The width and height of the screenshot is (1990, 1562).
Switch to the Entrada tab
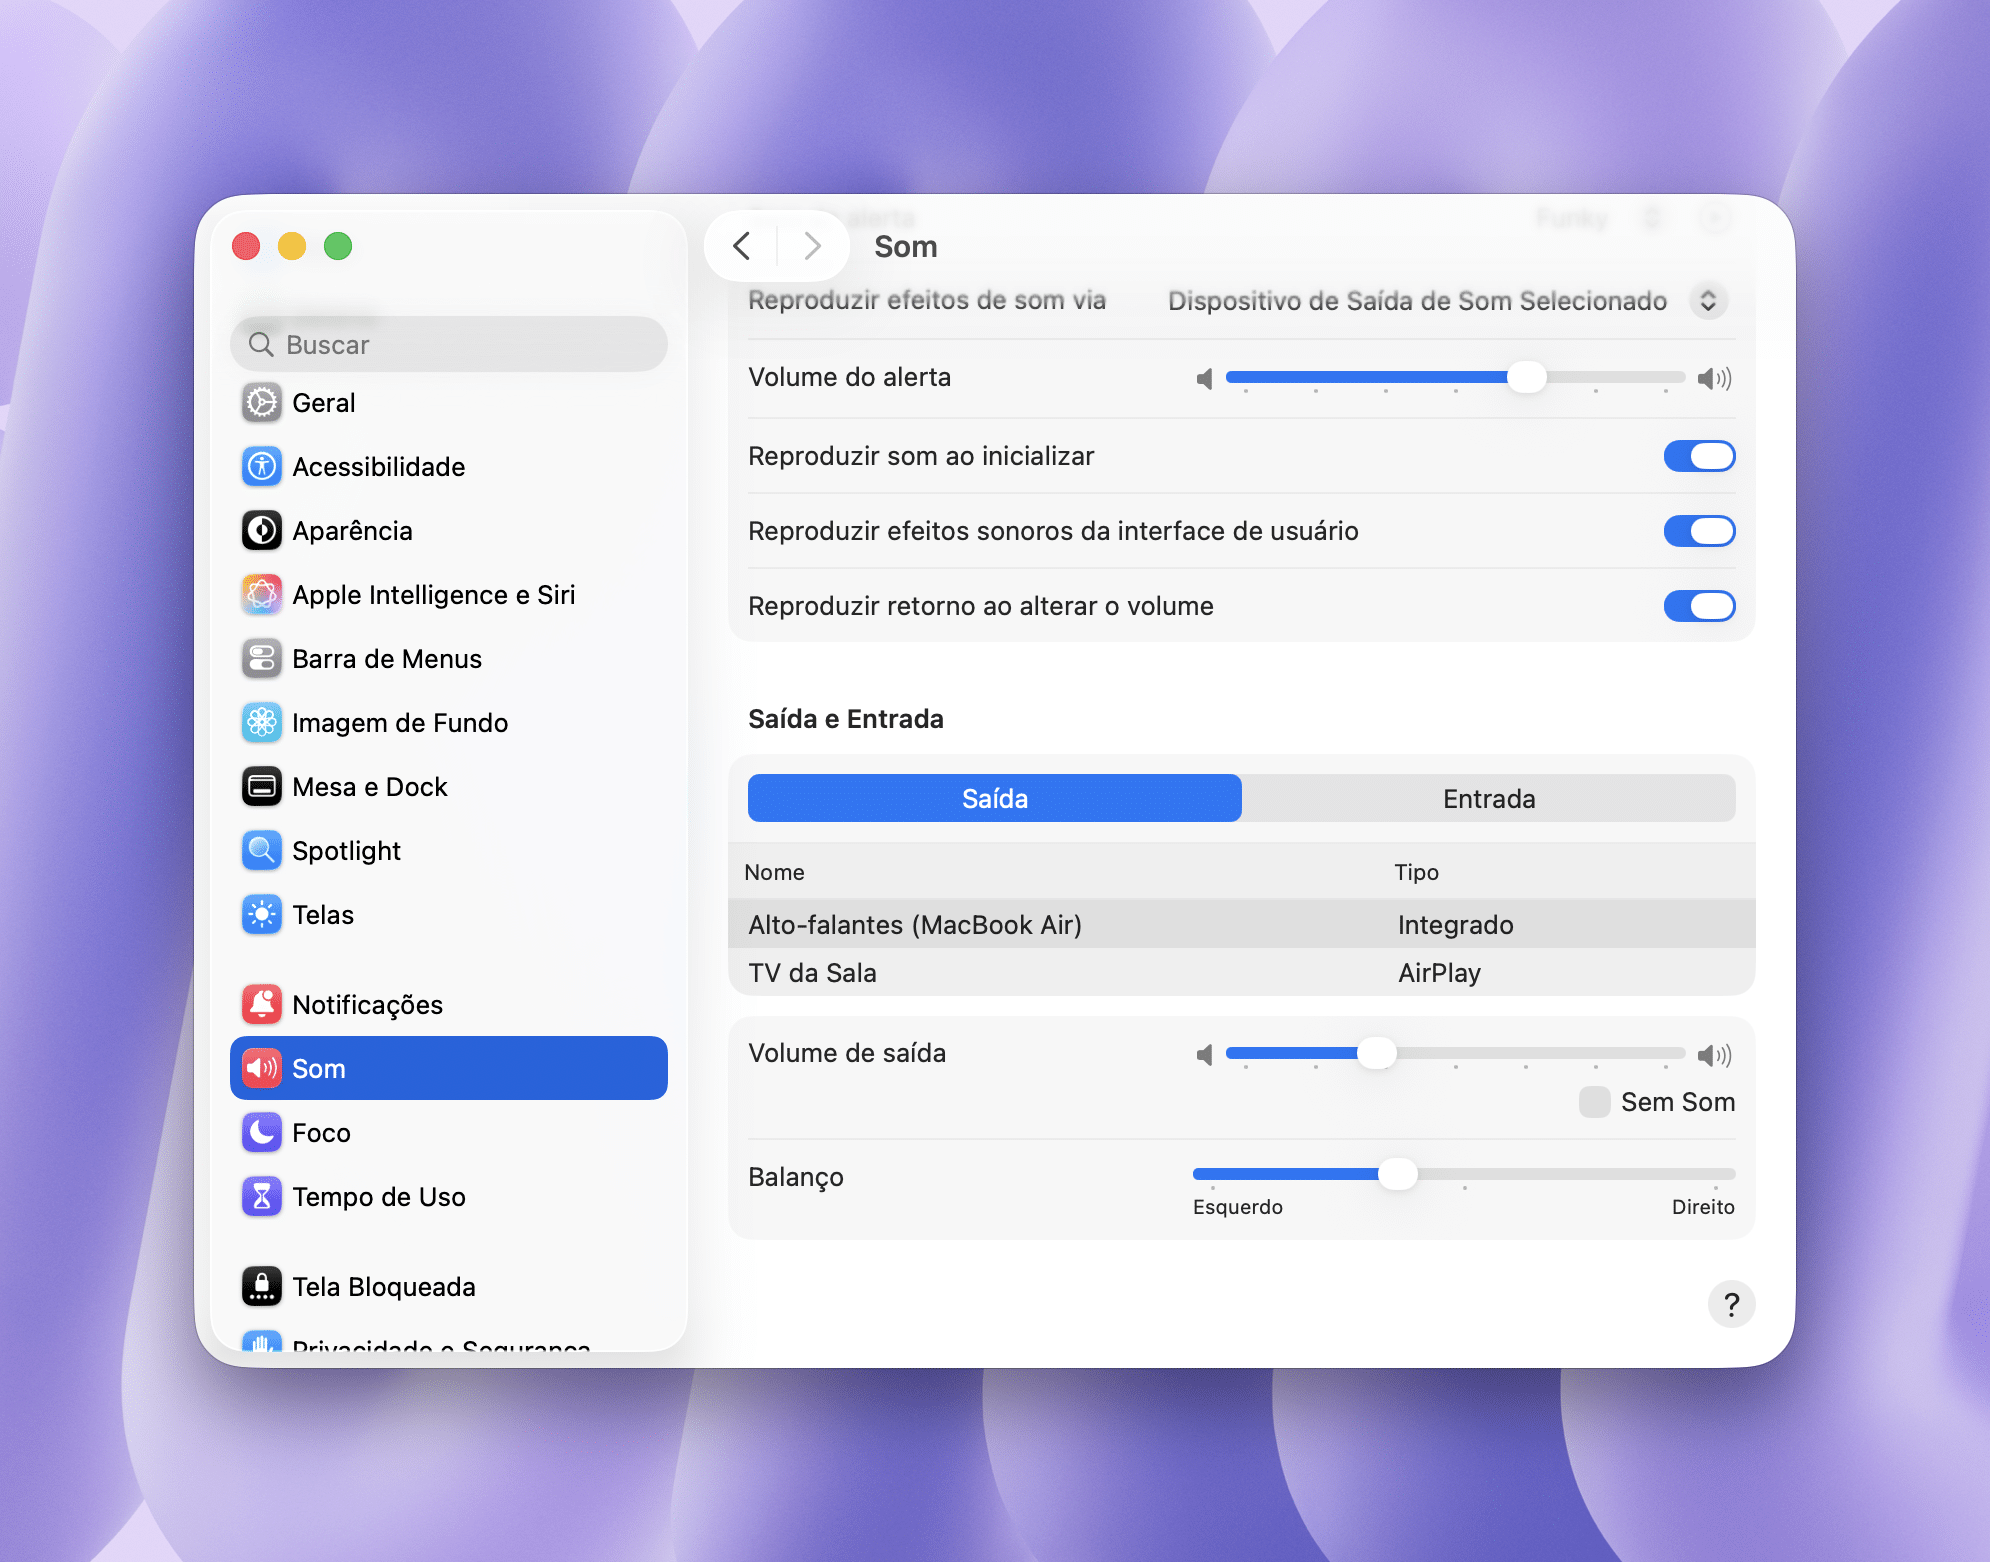pyautogui.click(x=1488, y=799)
